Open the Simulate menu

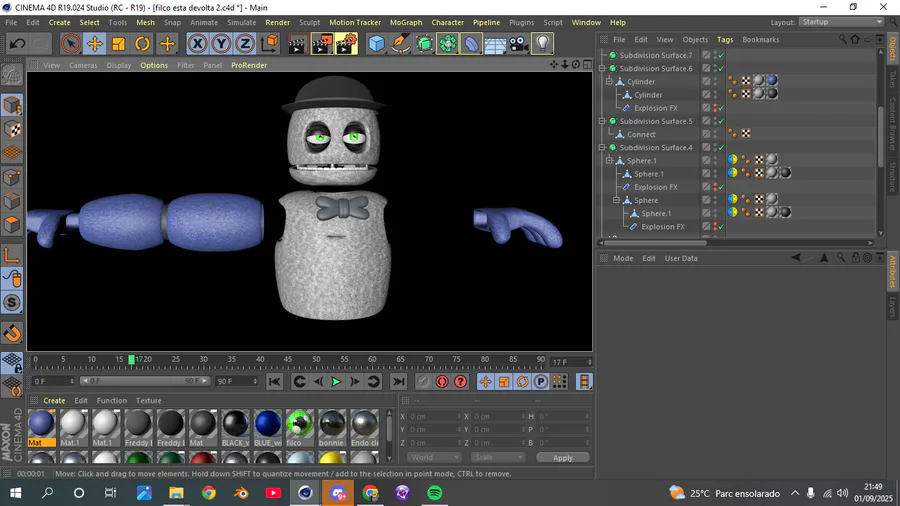(x=242, y=22)
